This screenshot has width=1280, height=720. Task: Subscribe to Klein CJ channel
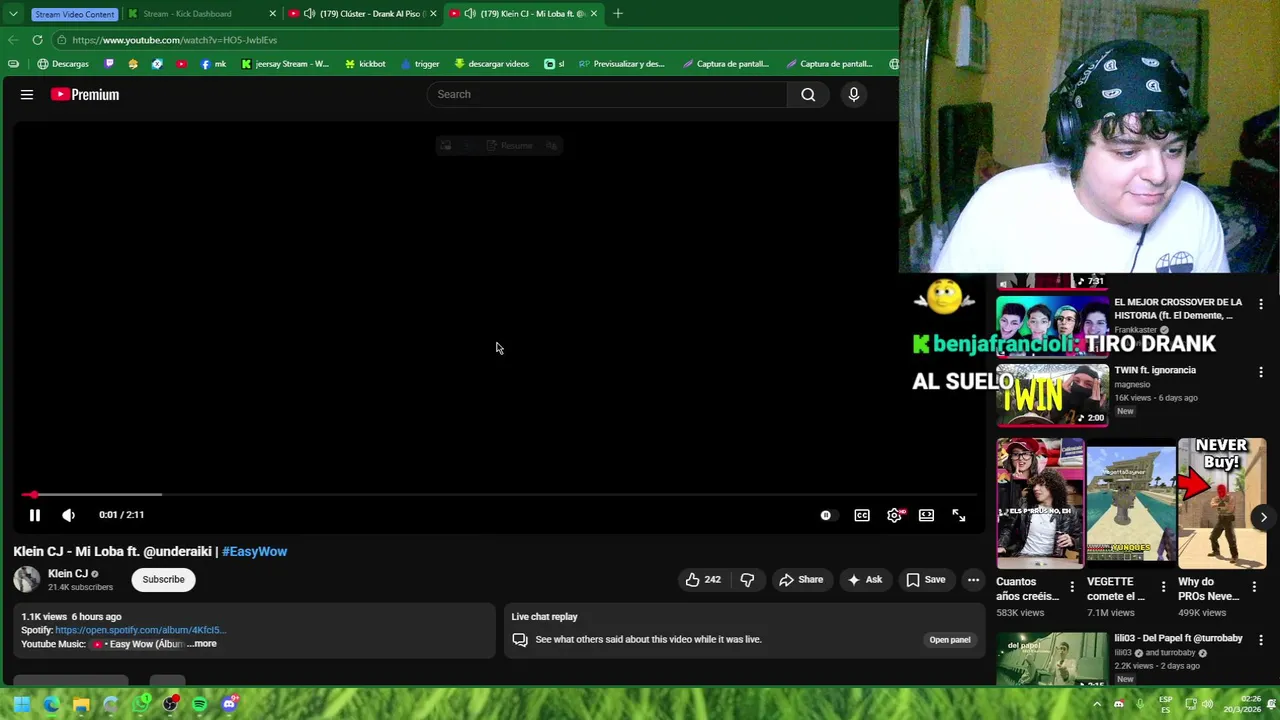(163, 579)
